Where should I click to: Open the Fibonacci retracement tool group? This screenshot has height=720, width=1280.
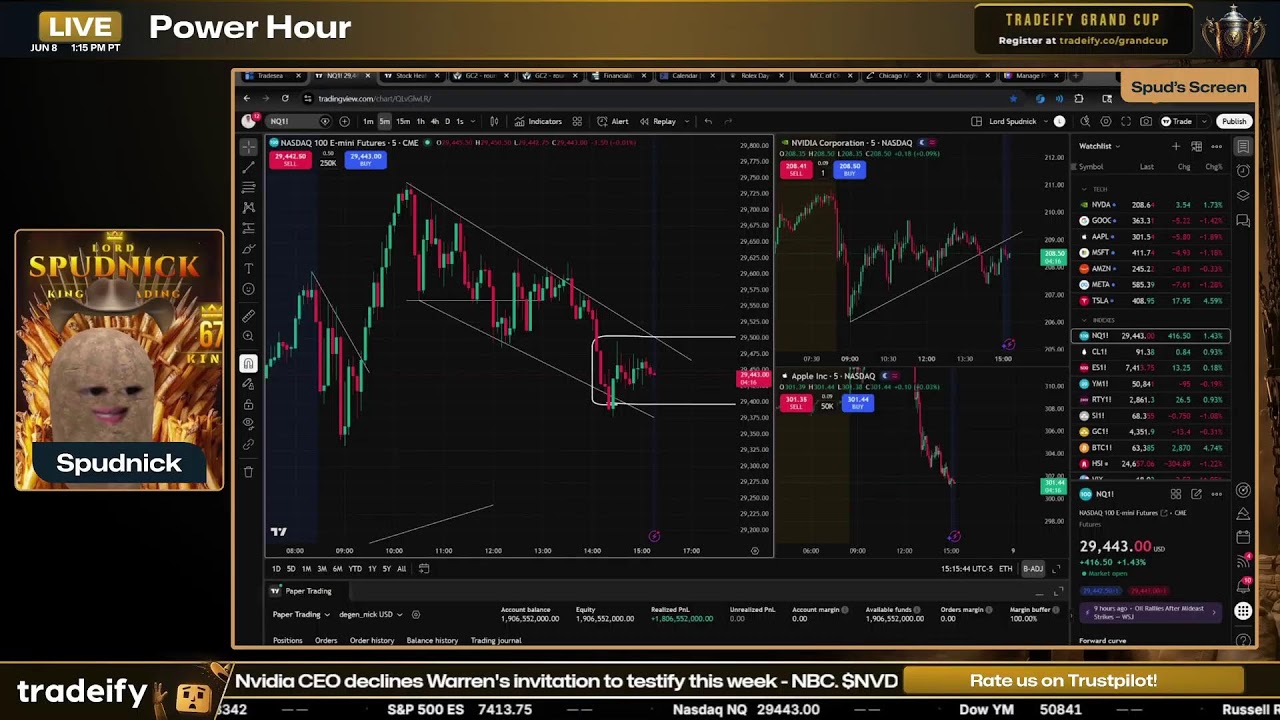point(249,187)
